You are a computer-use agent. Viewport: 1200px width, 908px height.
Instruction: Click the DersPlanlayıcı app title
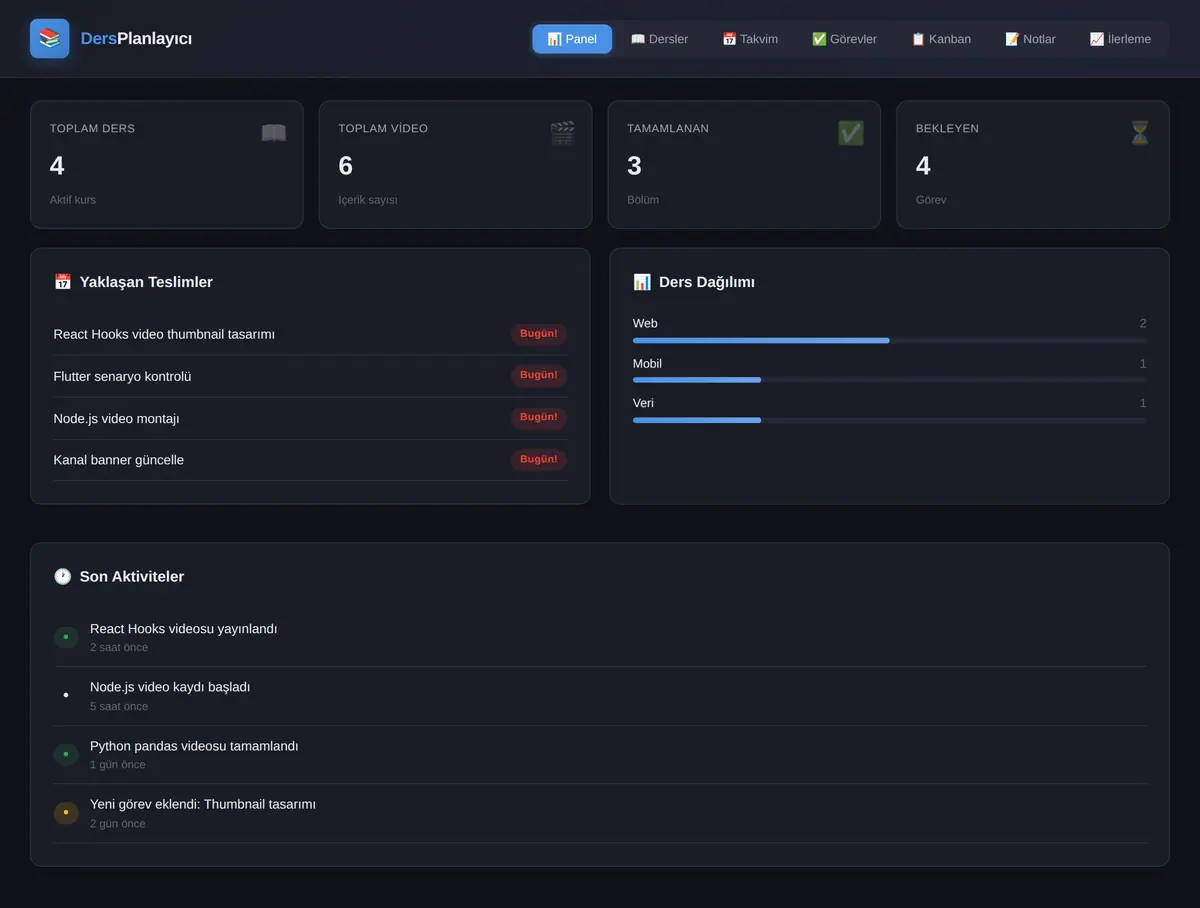[x=136, y=39]
